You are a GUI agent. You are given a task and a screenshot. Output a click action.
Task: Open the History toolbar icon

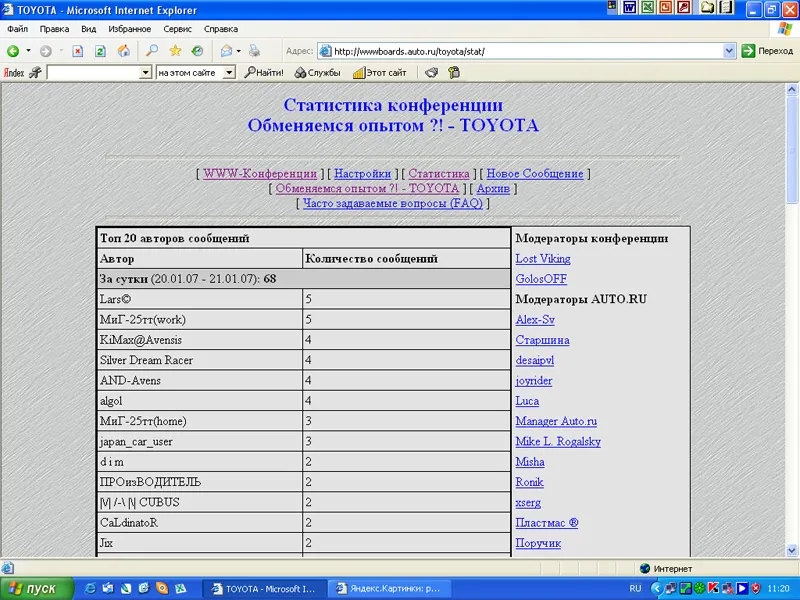(x=197, y=51)
